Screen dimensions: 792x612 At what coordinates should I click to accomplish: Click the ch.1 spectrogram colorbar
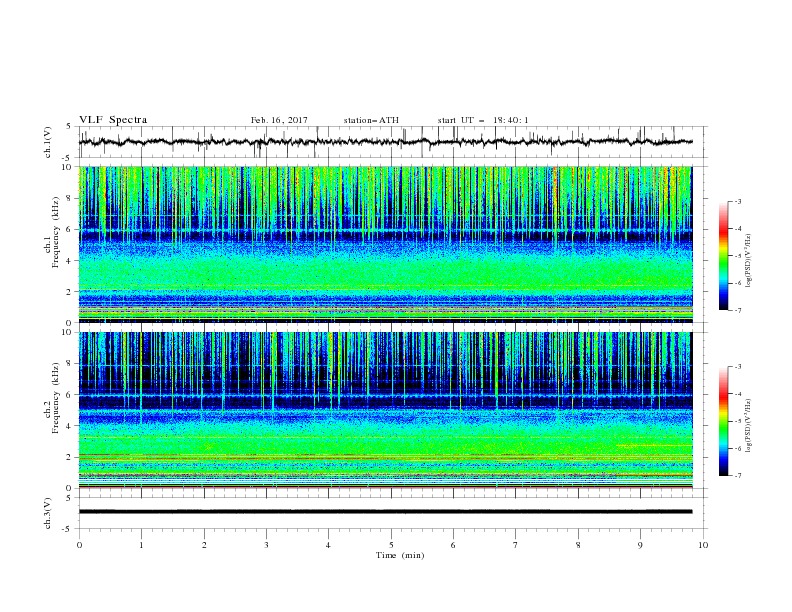[x=724, y=256]
